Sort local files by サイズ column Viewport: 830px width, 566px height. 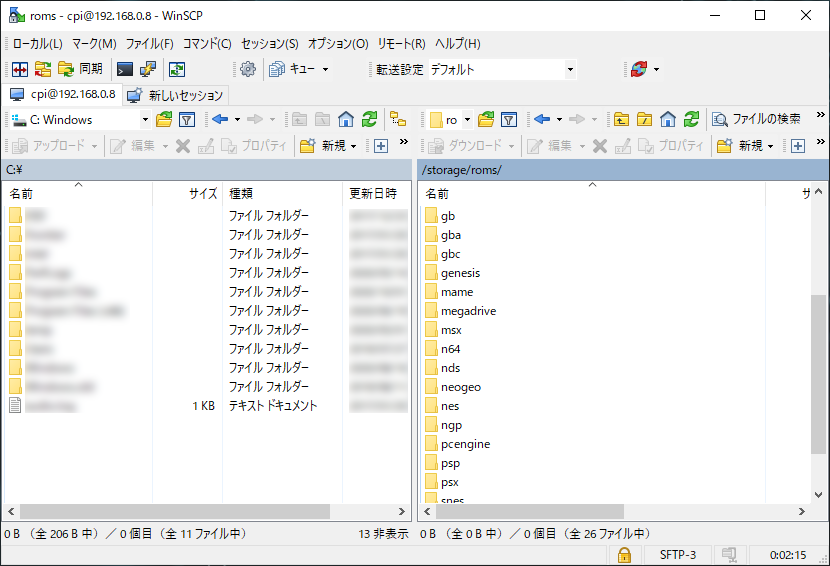coord(187,193)
